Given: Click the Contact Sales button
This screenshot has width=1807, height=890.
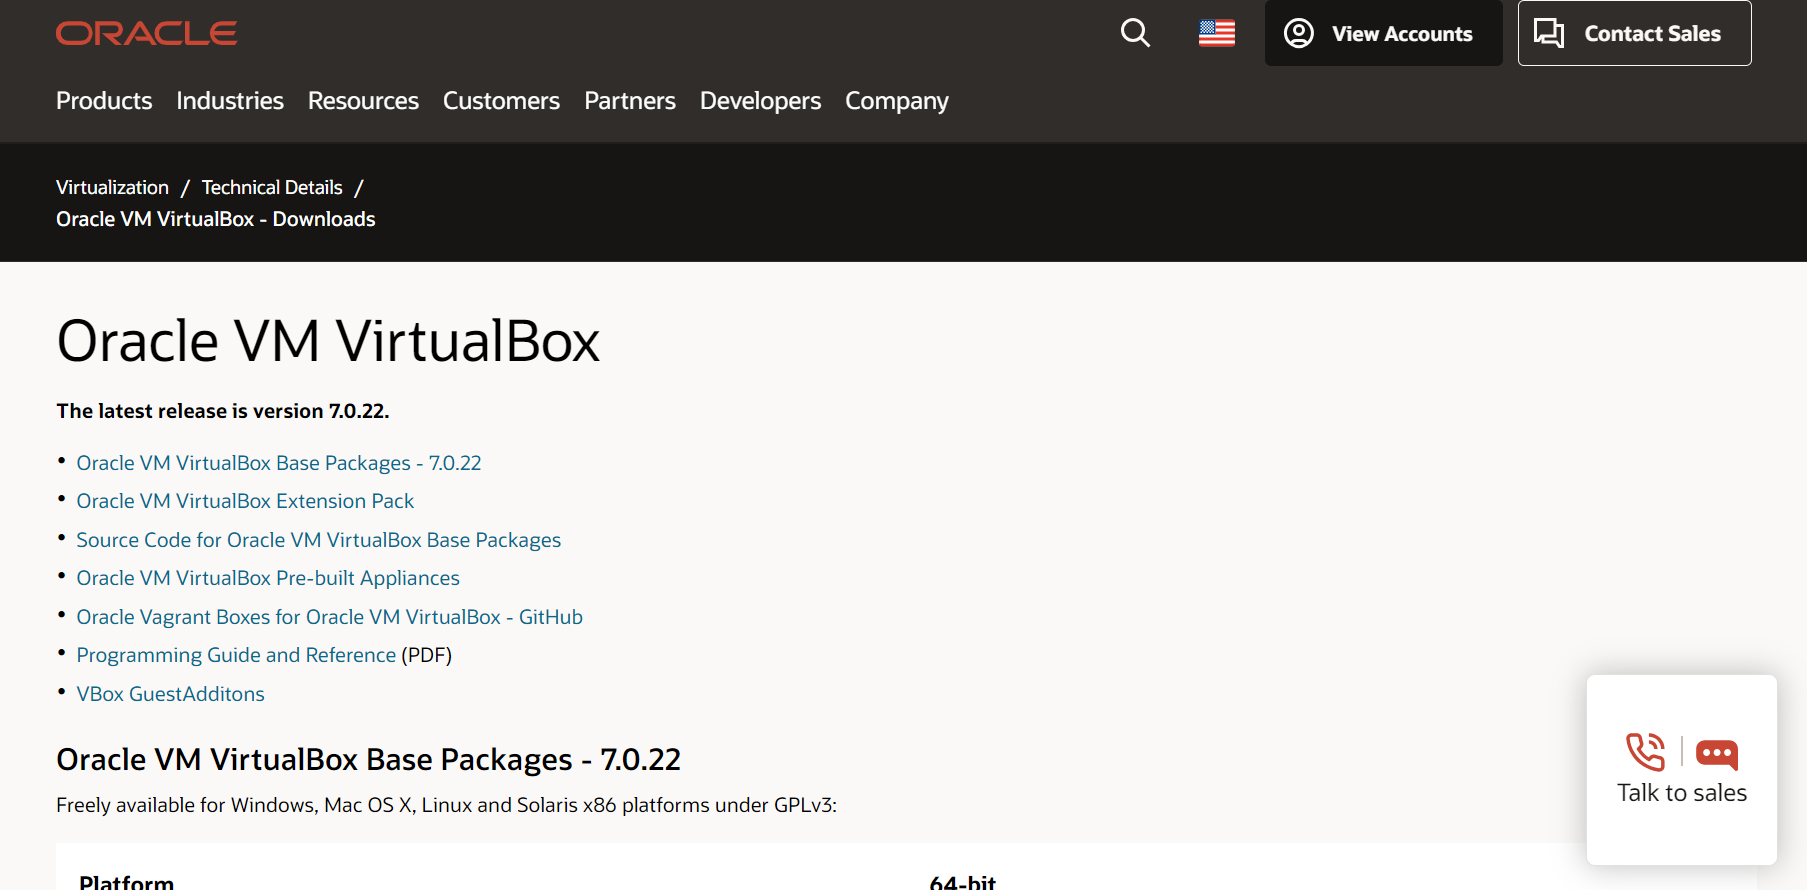Looking at the screenshot, I should [x=1634, y=33].
